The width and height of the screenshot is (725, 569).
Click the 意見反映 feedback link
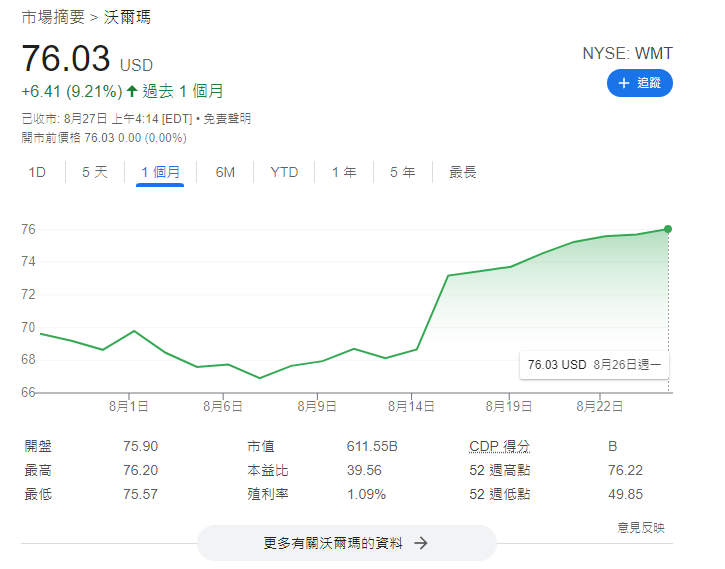[641, 527]
